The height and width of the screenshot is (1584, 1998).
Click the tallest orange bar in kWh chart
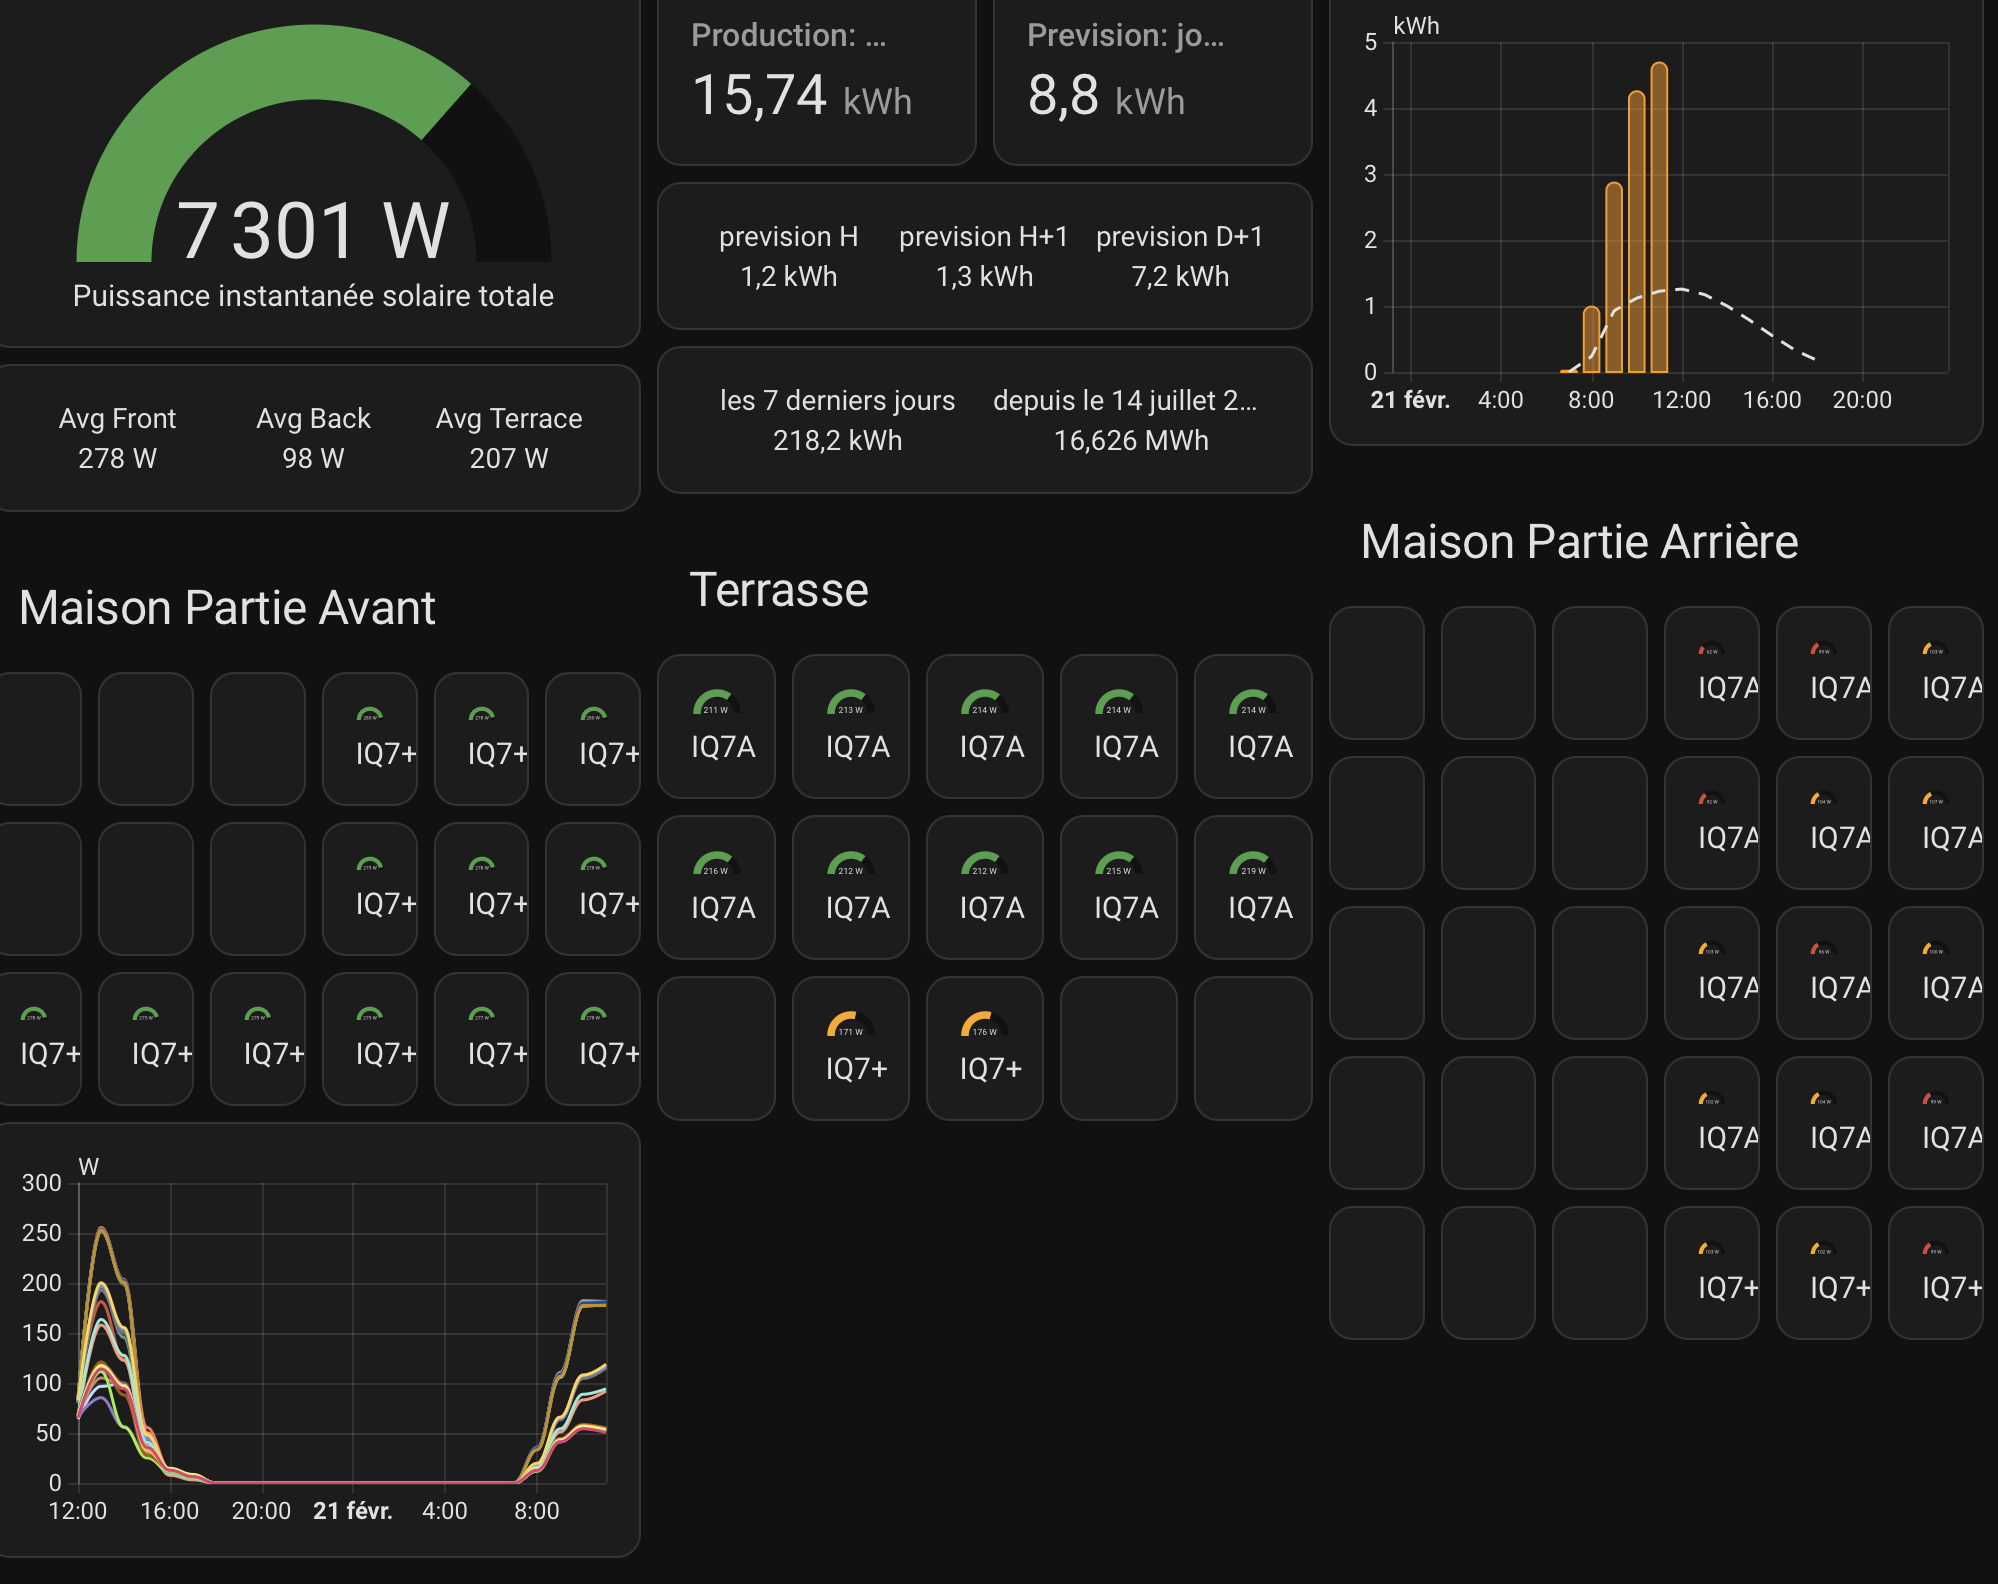[x=1659, y=217]
